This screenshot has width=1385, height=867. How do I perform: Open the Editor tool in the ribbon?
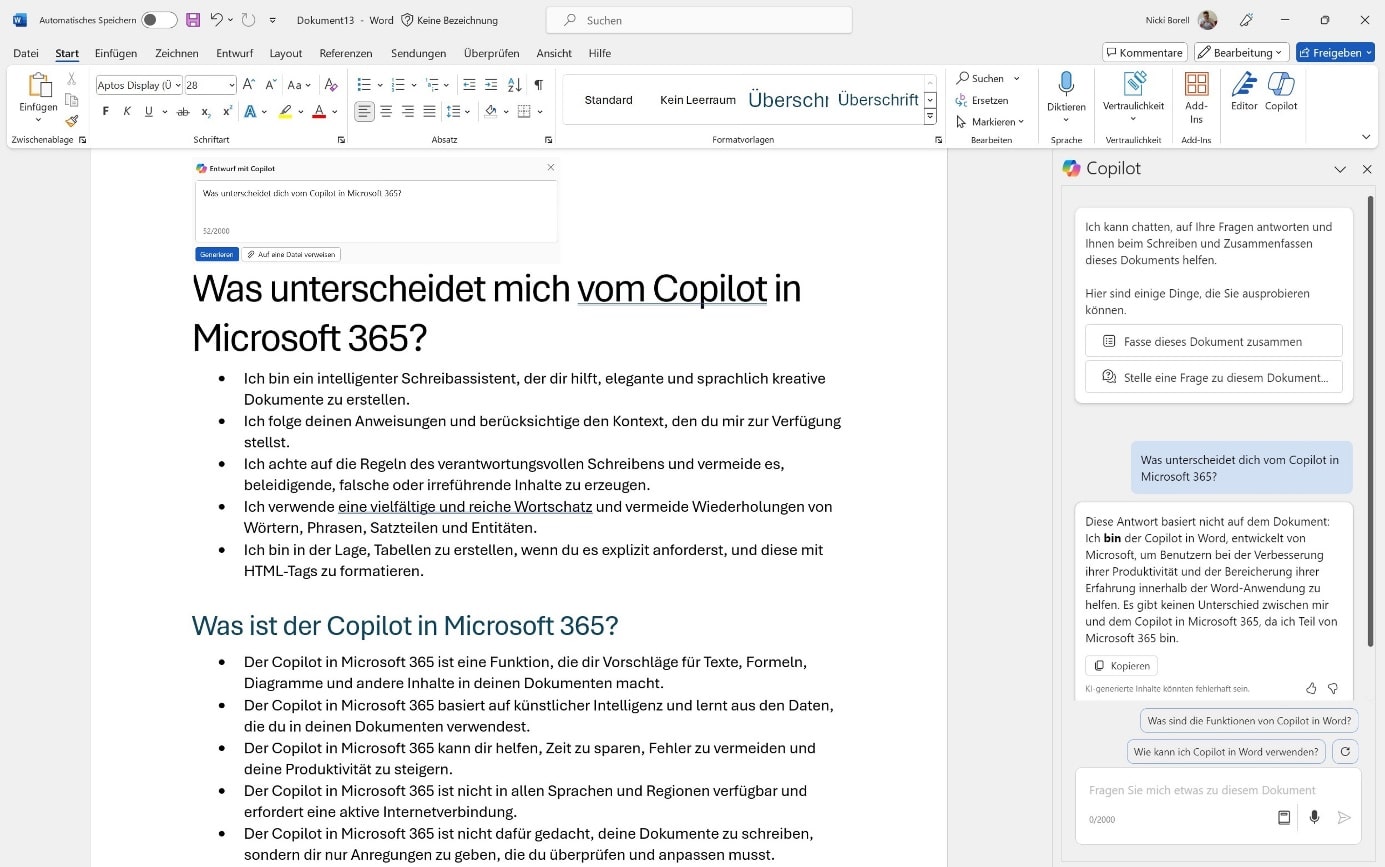point(1244,84)
